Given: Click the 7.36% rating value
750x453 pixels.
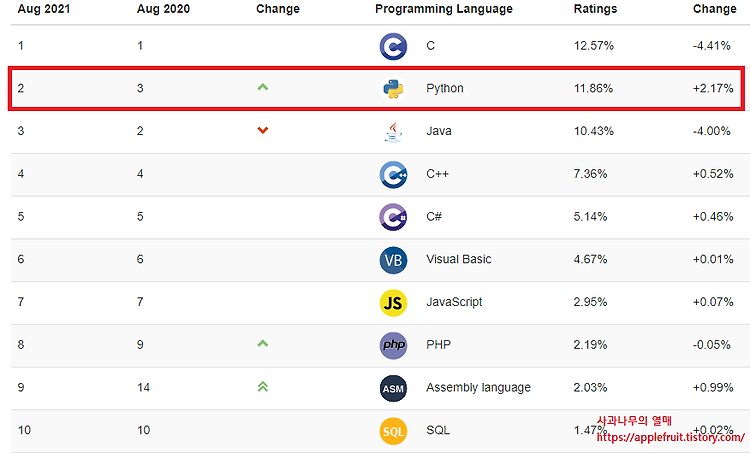Looking at the screenshot, I should (x=590, y=174).
